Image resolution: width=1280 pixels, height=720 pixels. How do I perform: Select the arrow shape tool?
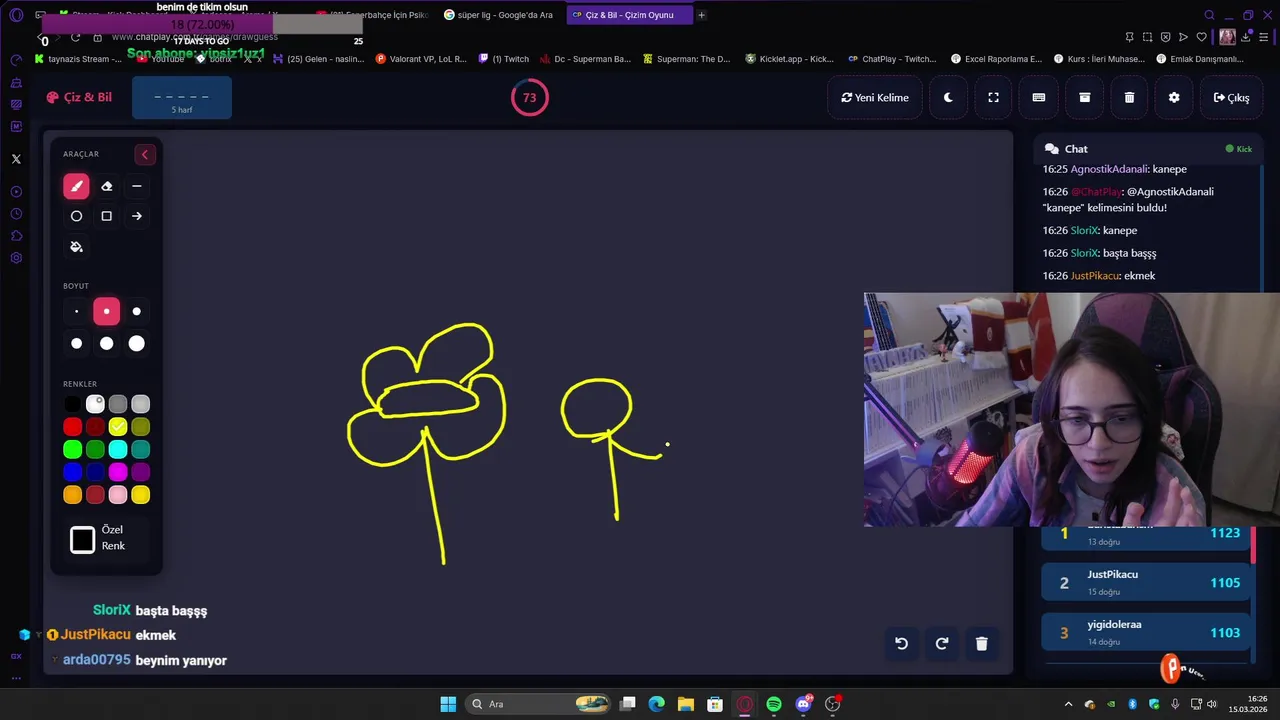point(137,216)
